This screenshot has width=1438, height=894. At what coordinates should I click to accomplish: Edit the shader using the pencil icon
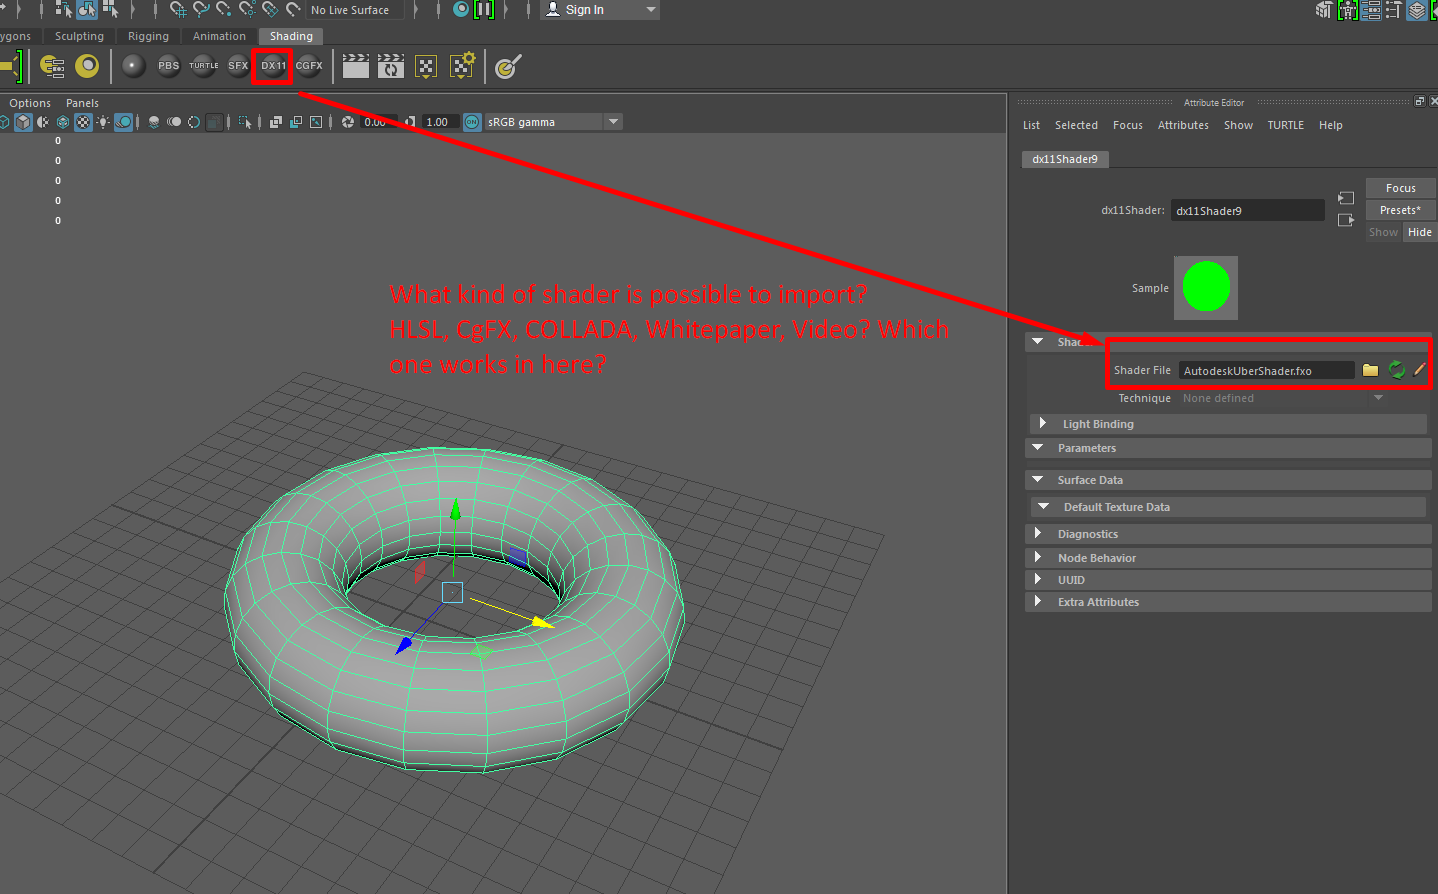1420,369
